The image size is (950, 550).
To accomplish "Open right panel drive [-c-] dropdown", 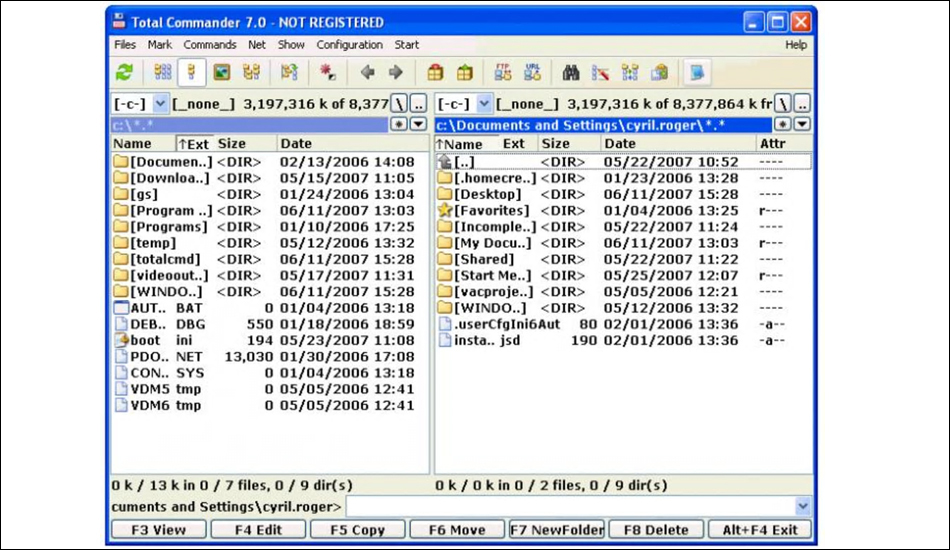I will [483, 104].
